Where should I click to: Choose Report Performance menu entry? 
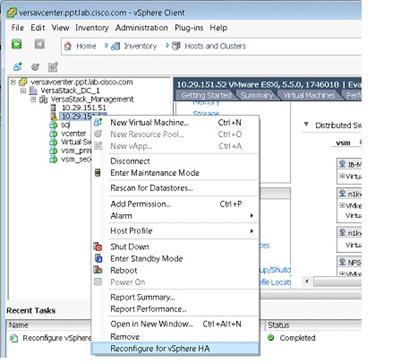click(175, 309)
